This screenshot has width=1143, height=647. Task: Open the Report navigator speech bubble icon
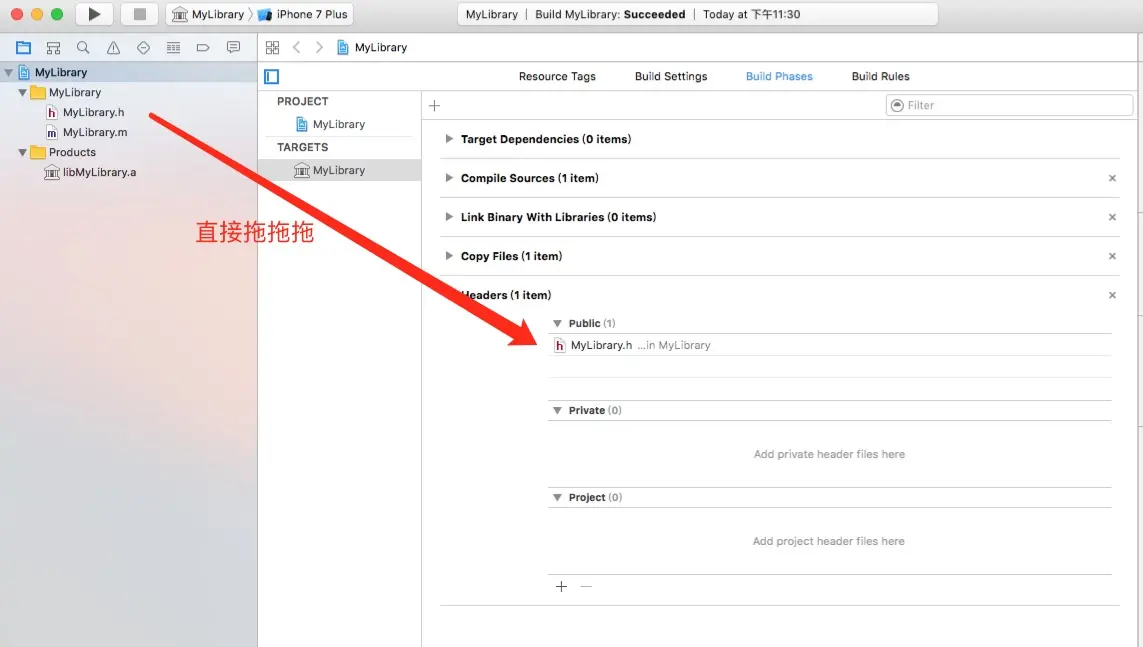click(233, 47)
